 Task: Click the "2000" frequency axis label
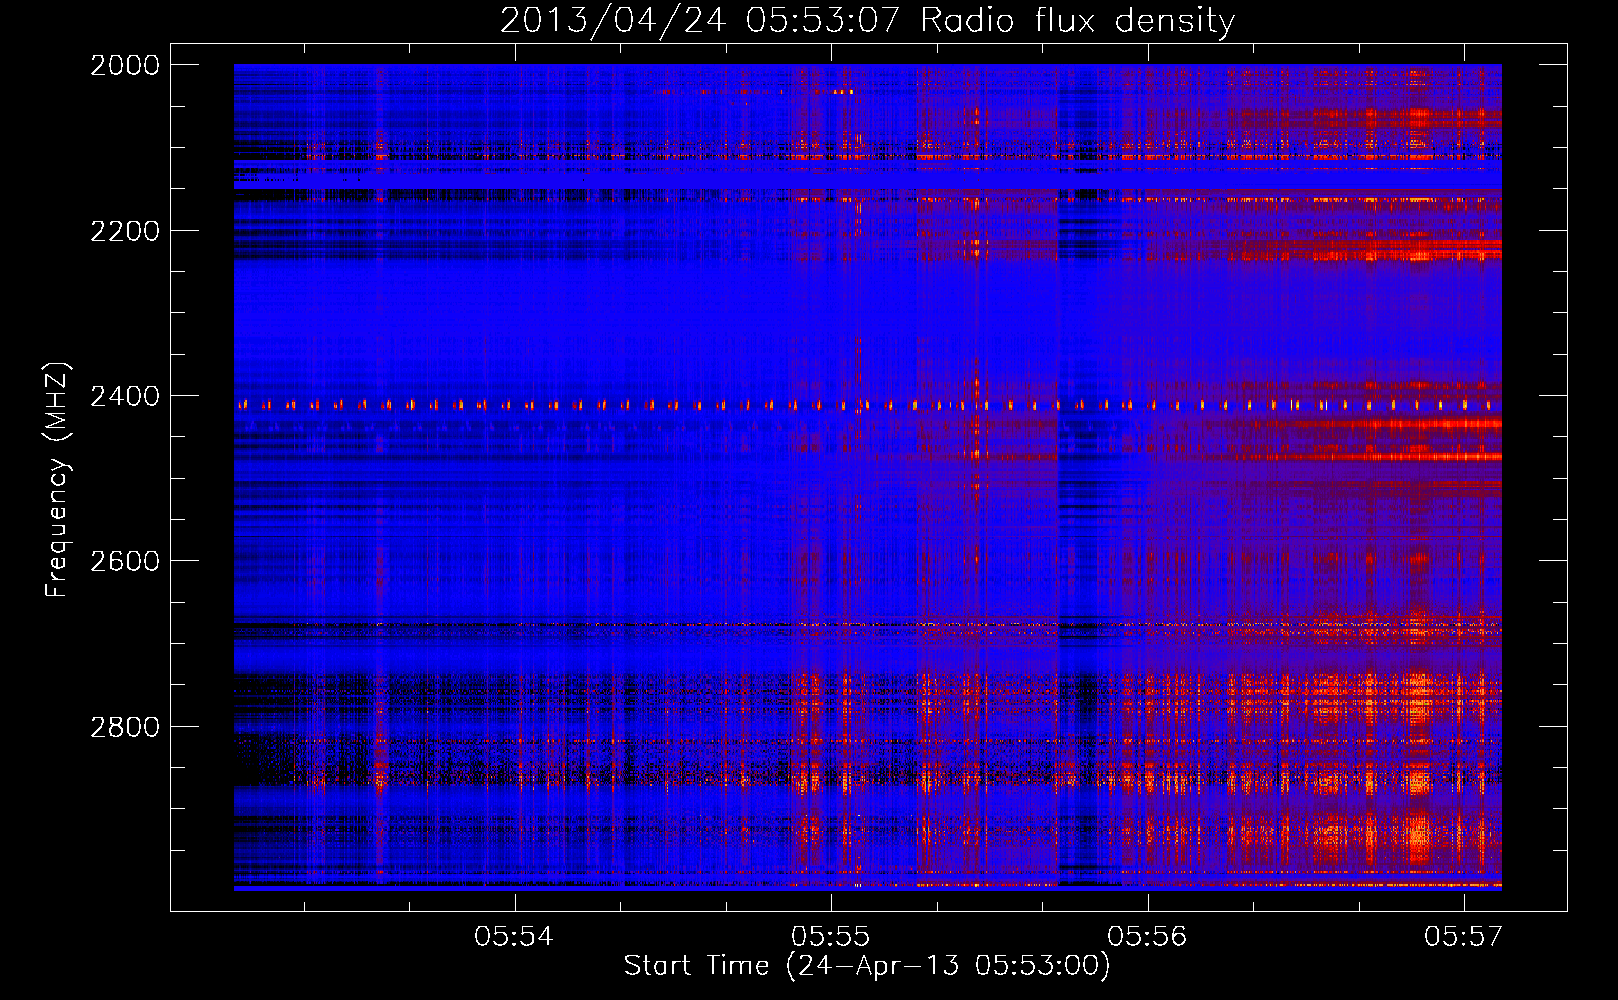tap(125, 65)
